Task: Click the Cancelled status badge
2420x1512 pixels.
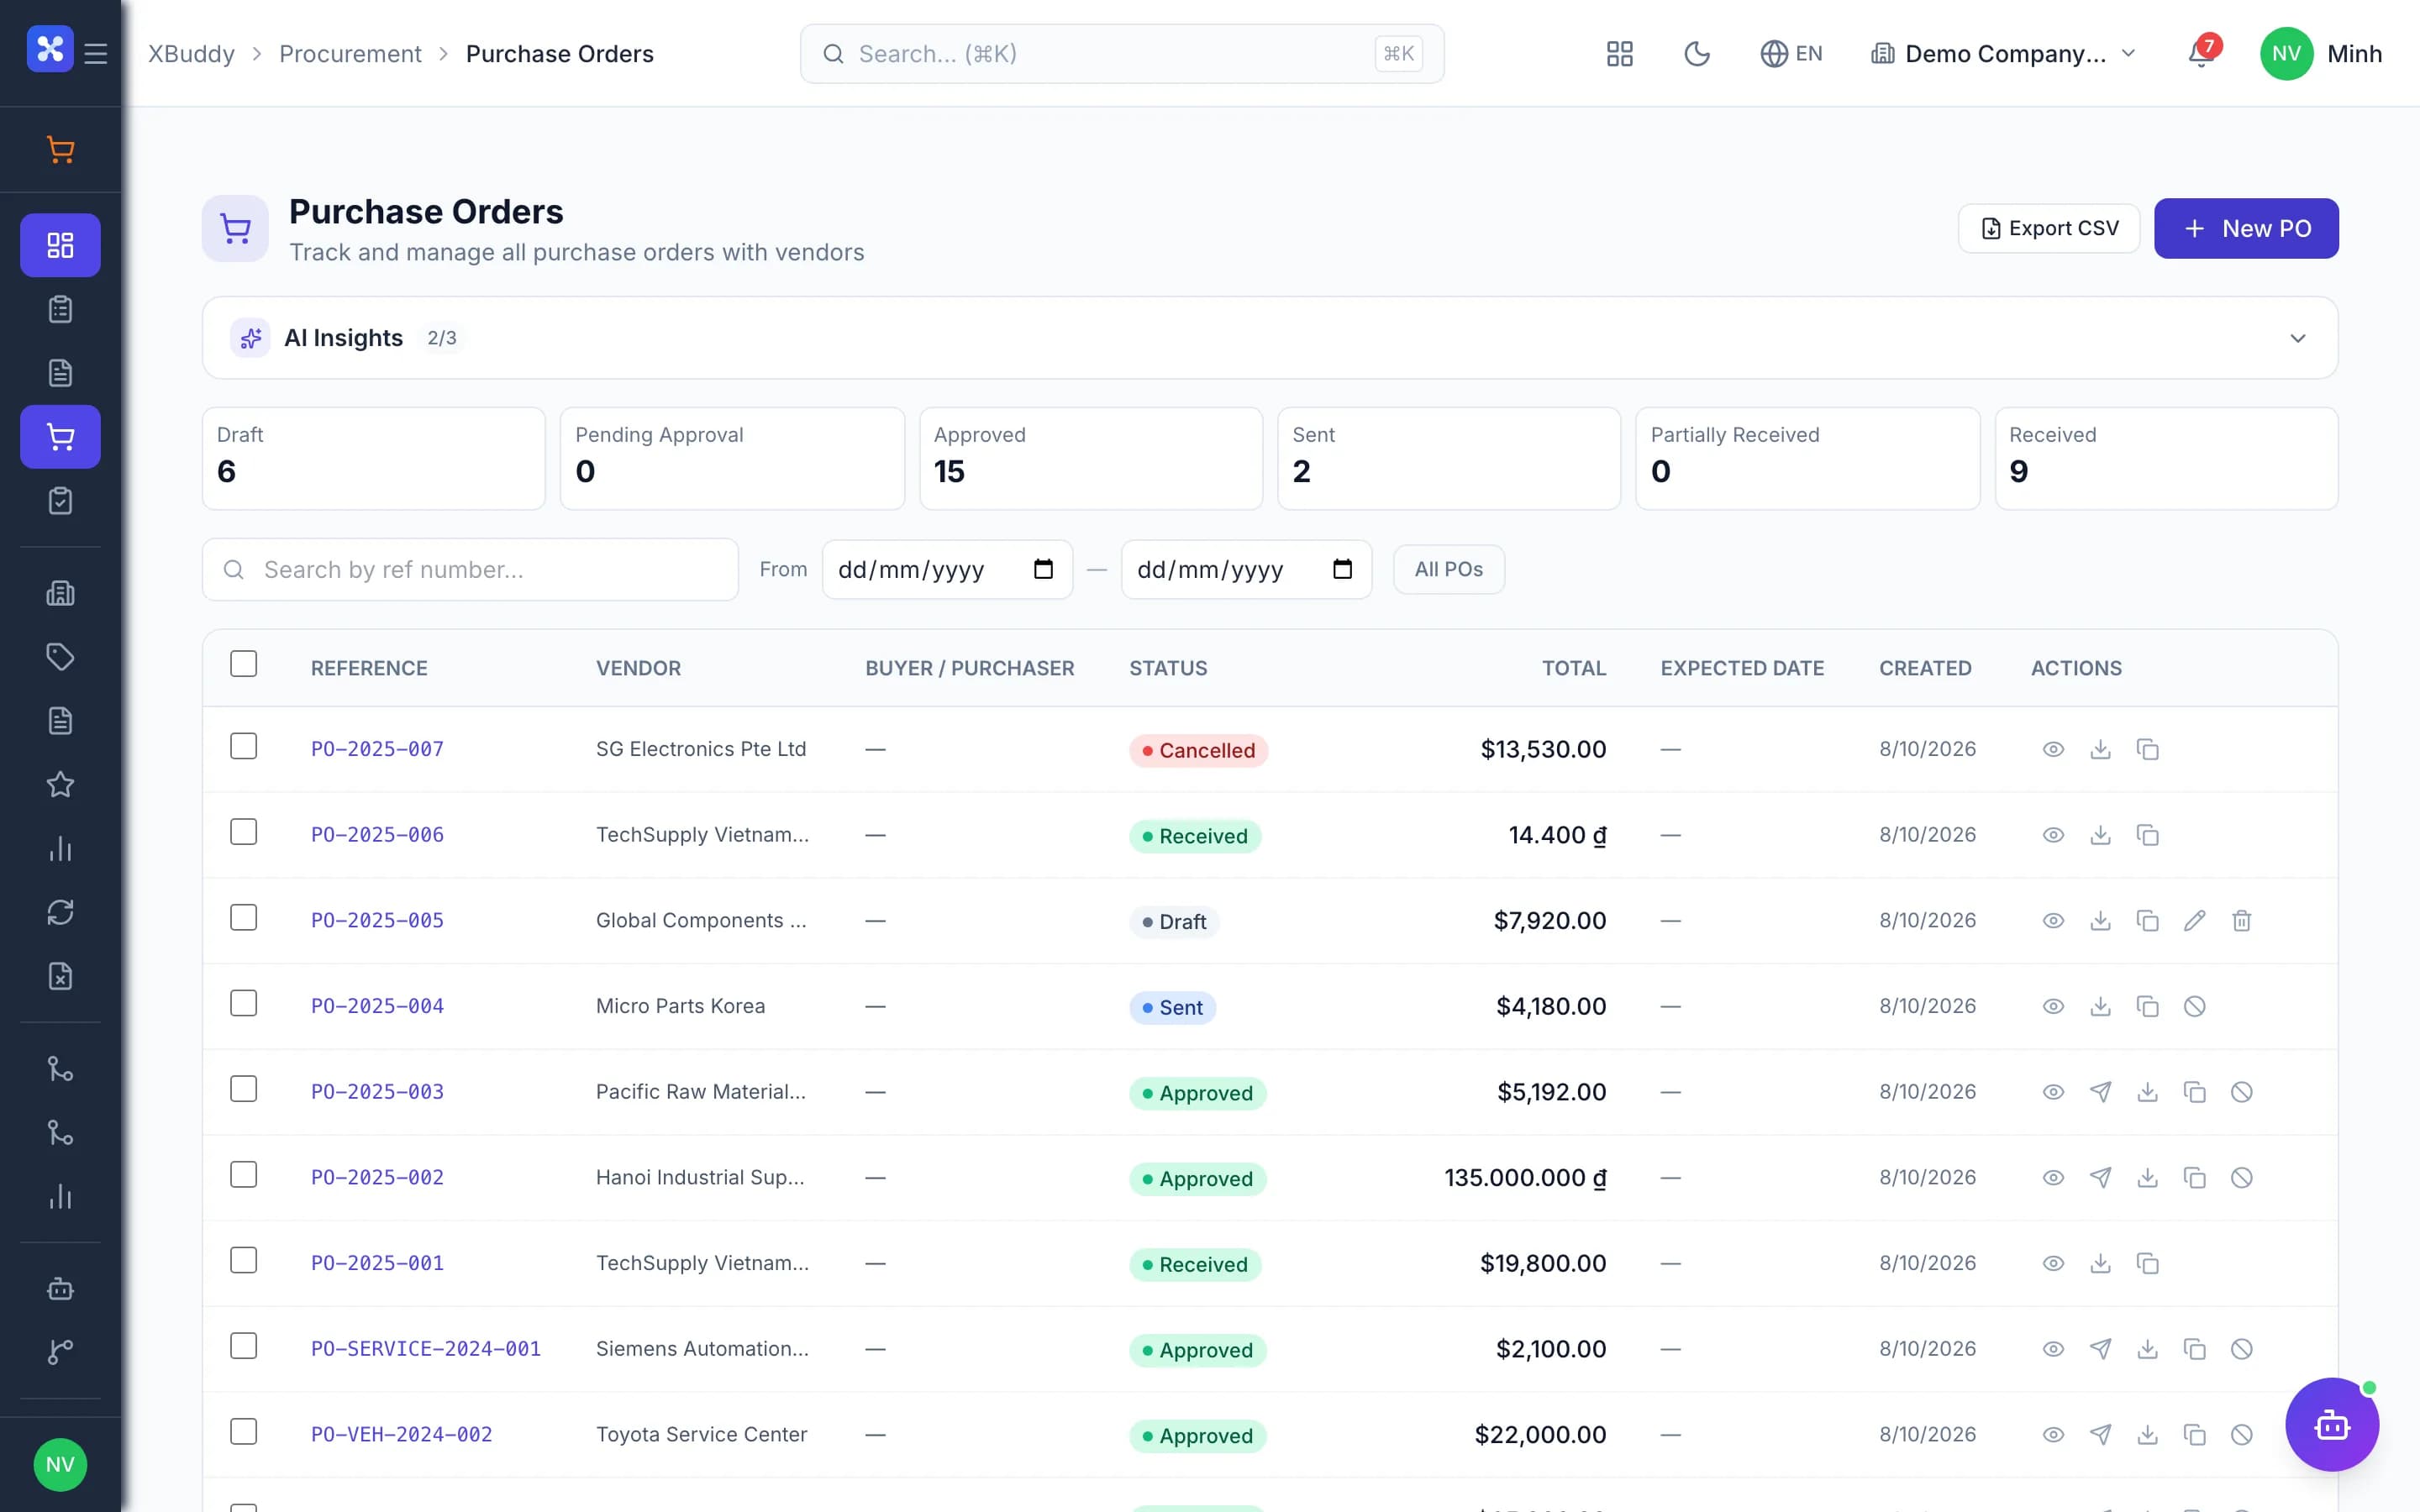Action: tap(1198, 750)
